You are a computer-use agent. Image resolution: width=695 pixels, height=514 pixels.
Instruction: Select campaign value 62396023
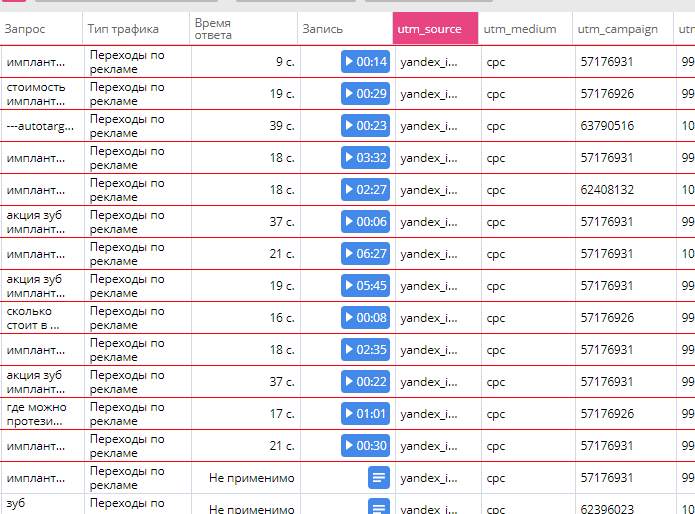(607, 509)
